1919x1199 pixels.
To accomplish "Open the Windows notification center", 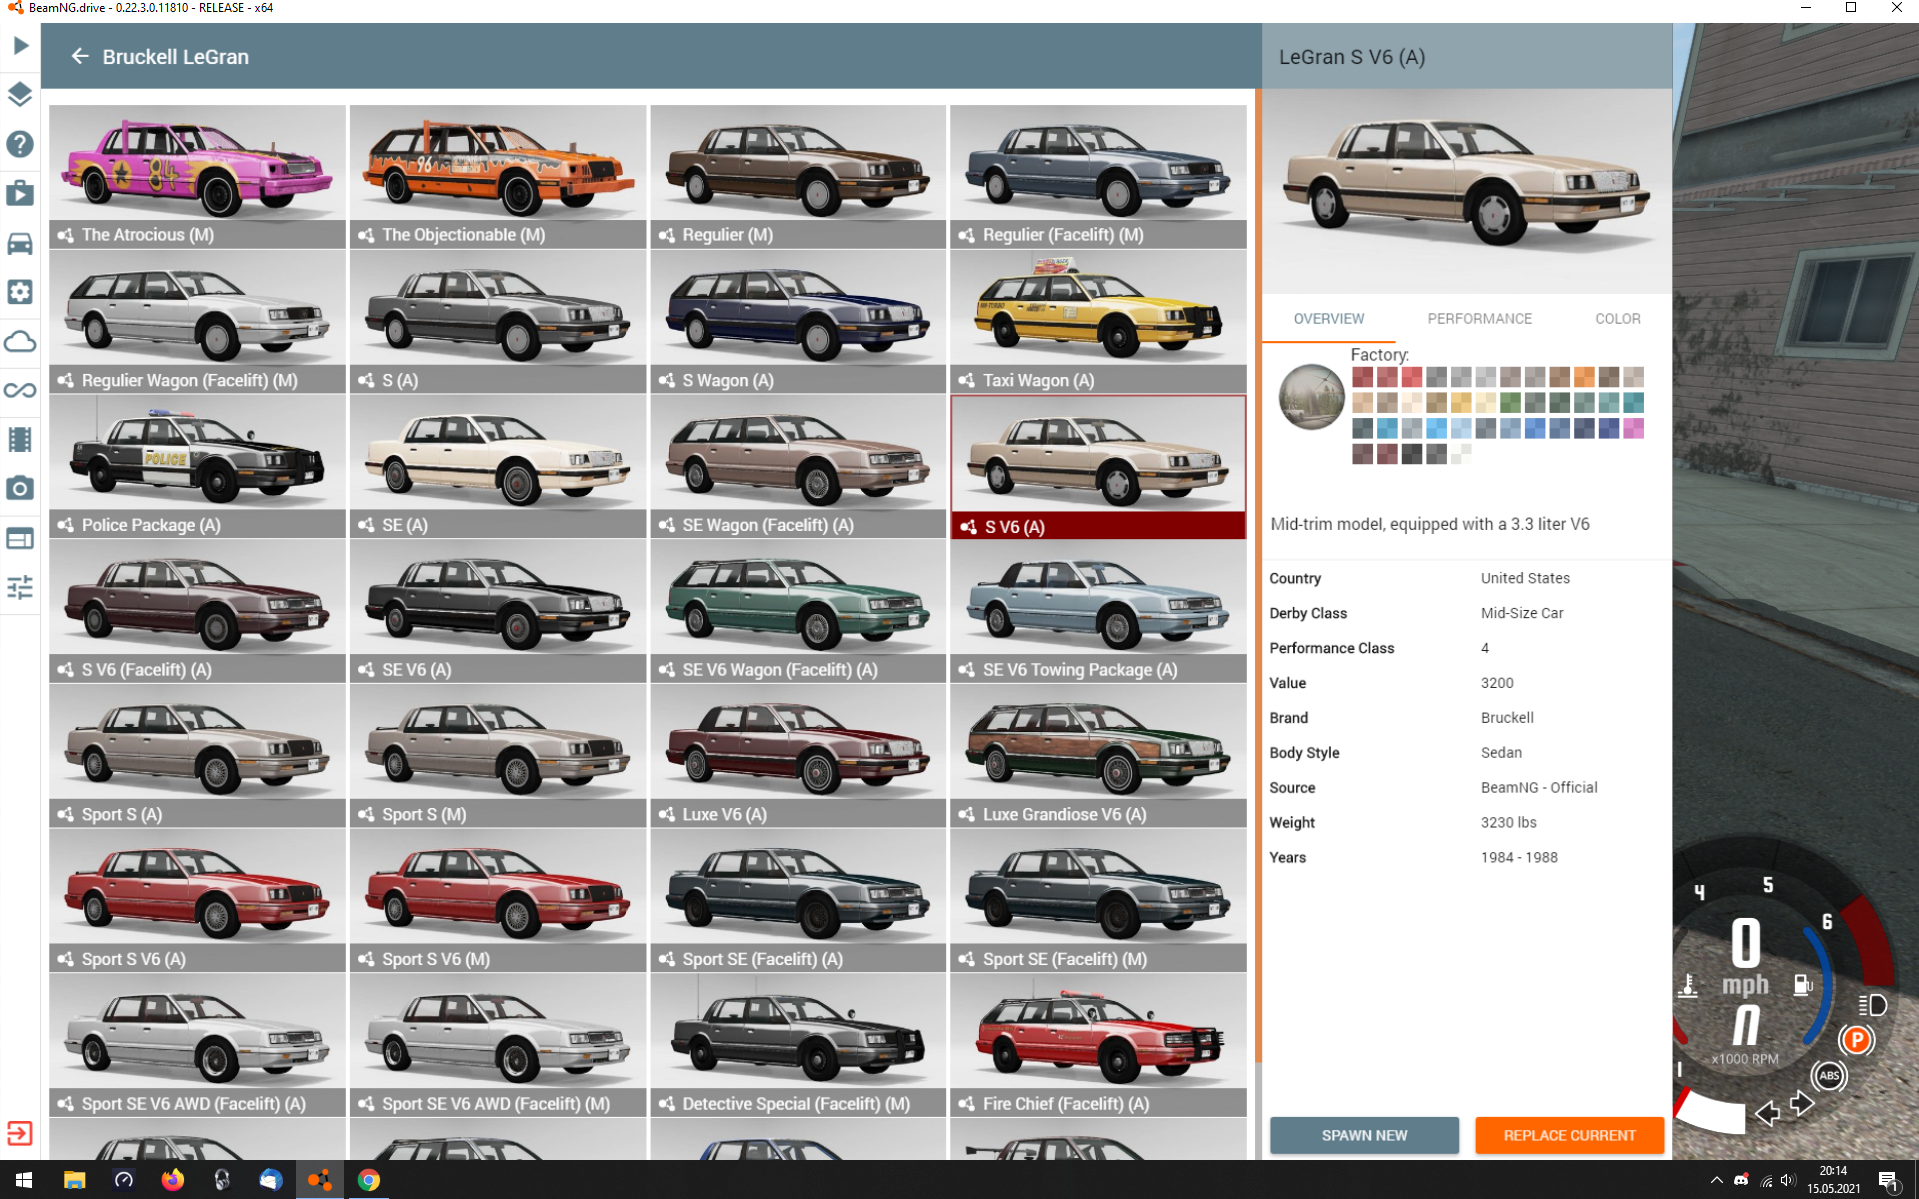I will [x=1888, y=1181].
